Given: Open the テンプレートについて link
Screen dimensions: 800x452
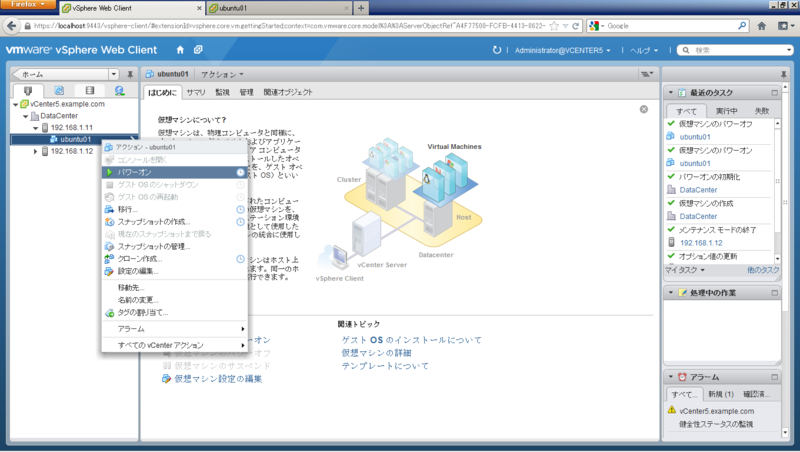Looking at the screenshot, I should click(385, 366).
